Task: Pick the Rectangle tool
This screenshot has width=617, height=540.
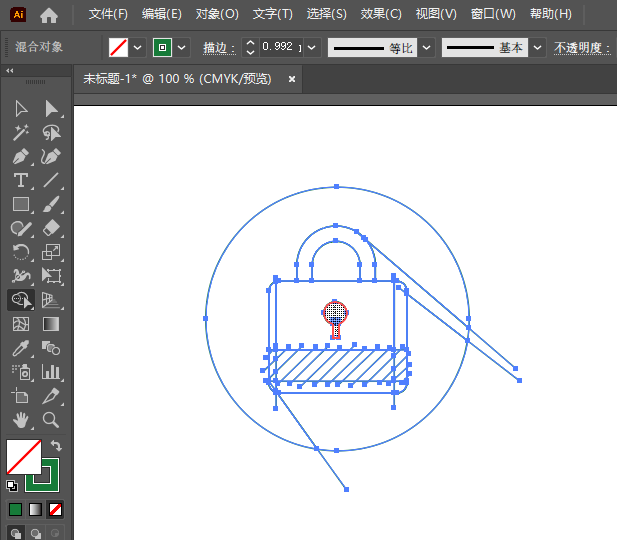Action: (x=21, y=205)
